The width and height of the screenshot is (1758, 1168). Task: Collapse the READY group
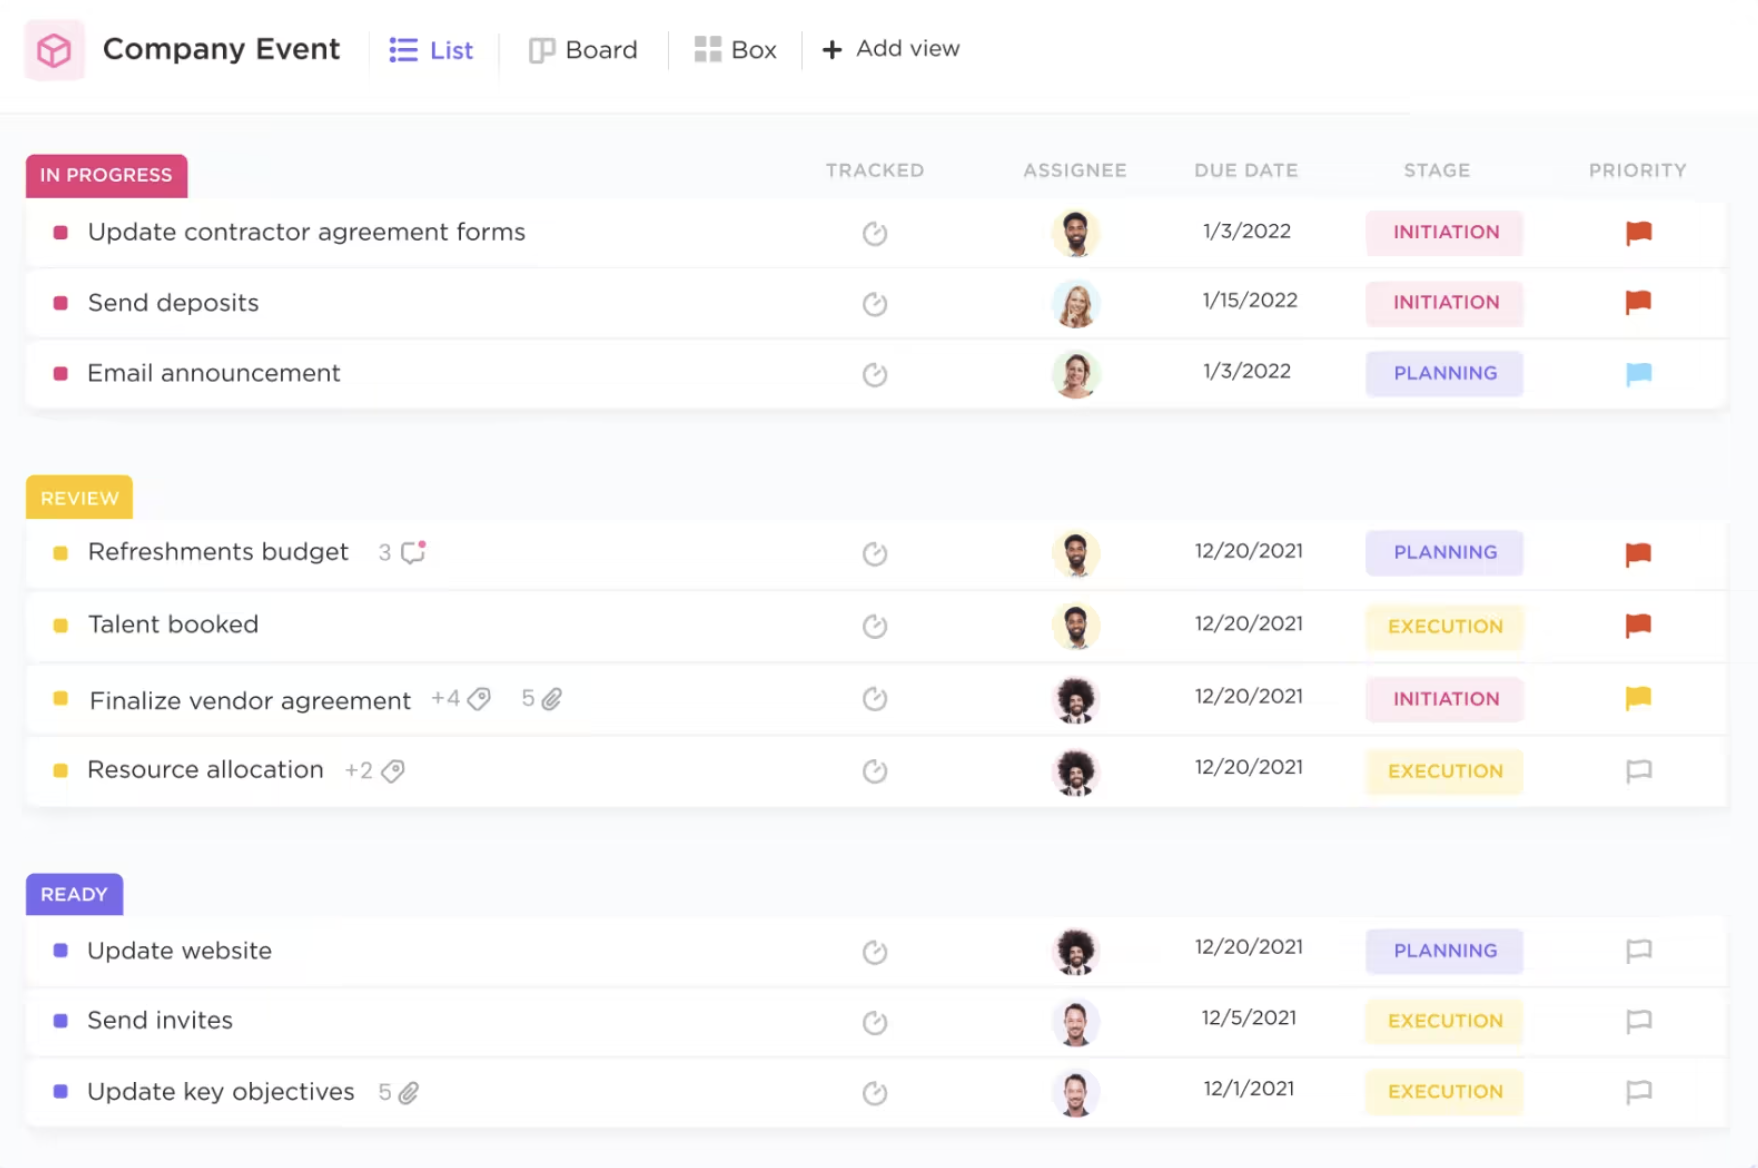pyautogui.click(x=73, y=894)
